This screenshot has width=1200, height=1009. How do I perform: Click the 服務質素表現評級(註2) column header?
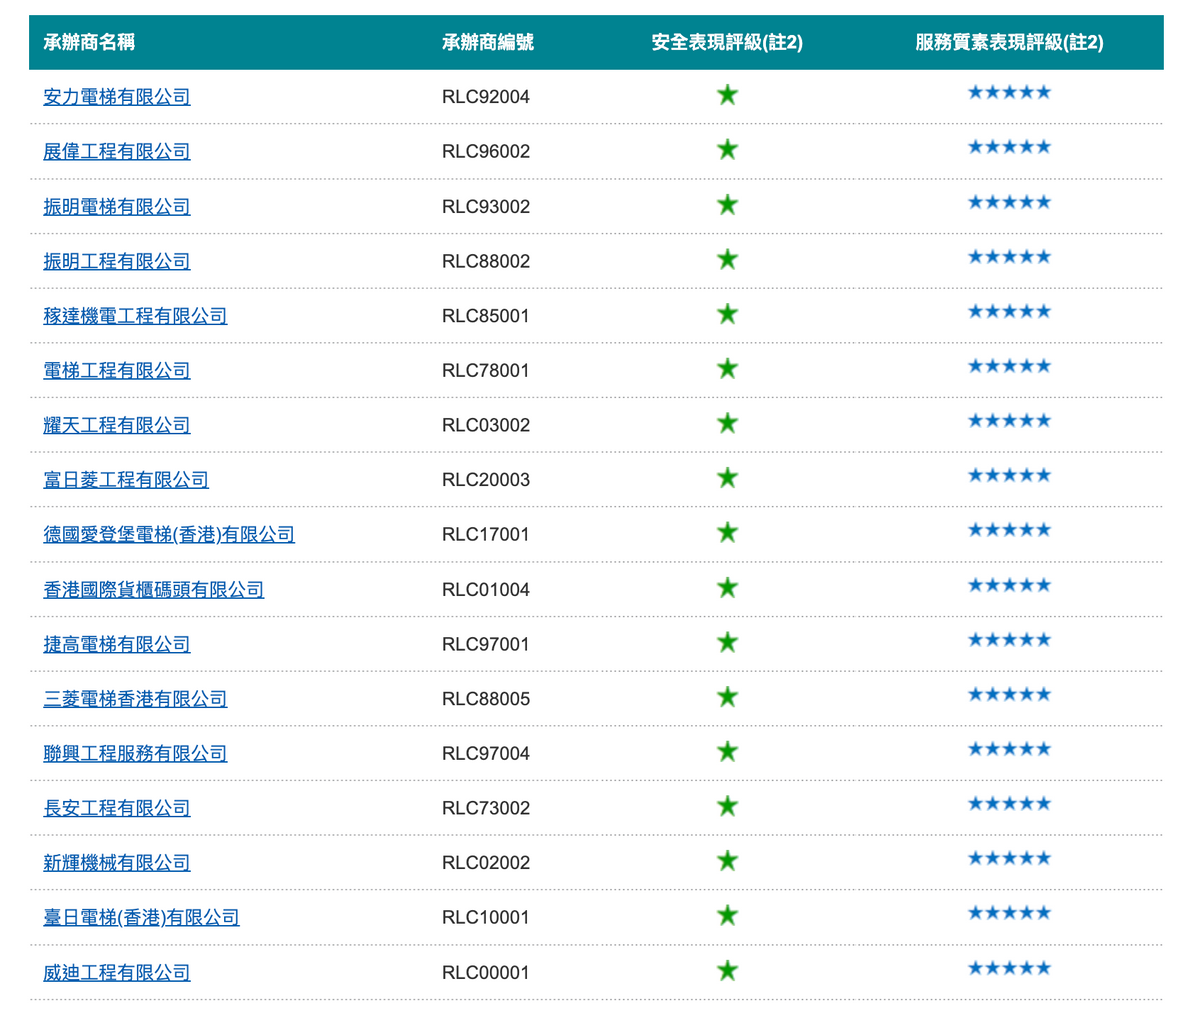pos(1010,42)
